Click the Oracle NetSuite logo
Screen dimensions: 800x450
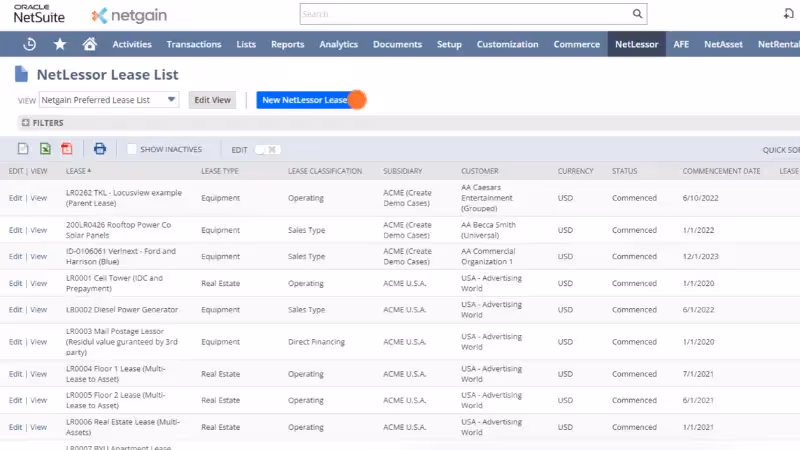click(39, 14)
